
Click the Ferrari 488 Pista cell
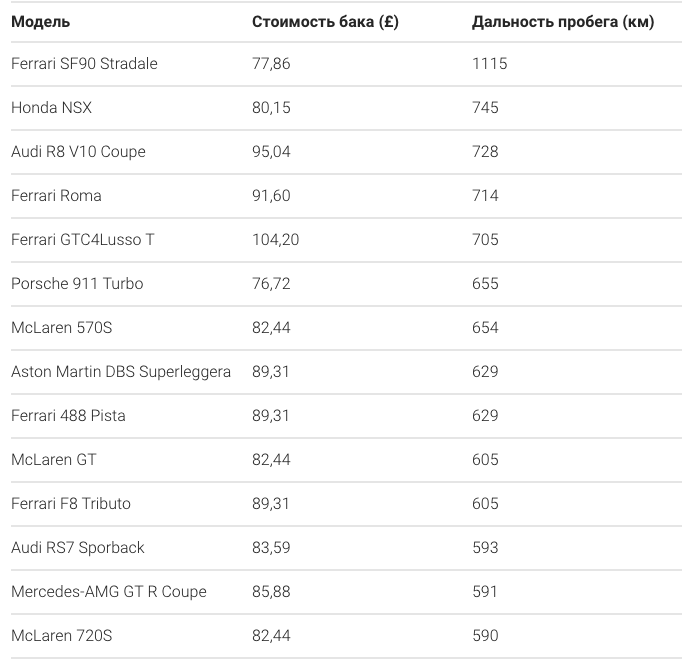coord(68,415)
